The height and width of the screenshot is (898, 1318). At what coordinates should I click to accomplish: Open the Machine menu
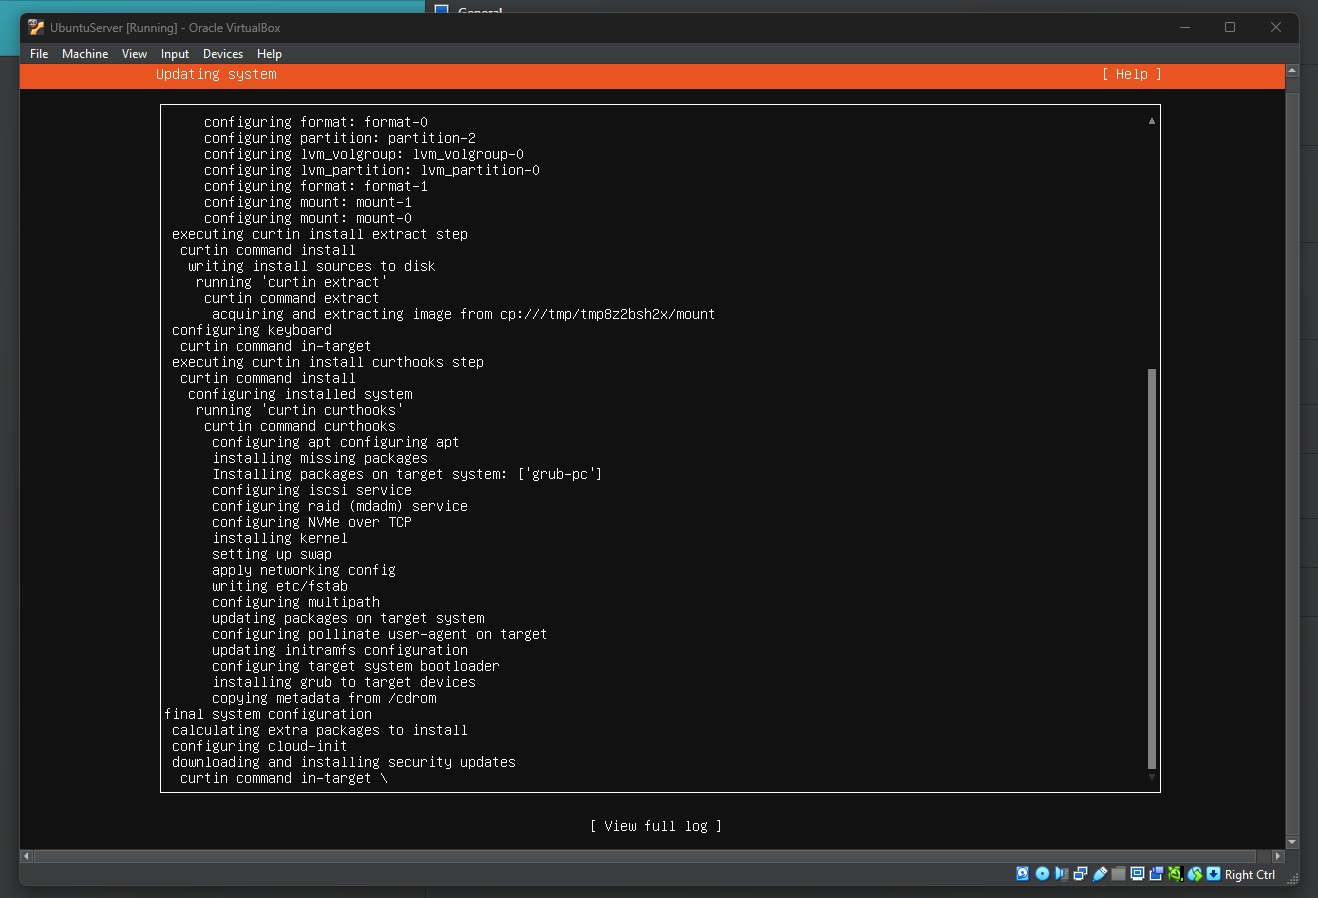[x=85, y=53]
